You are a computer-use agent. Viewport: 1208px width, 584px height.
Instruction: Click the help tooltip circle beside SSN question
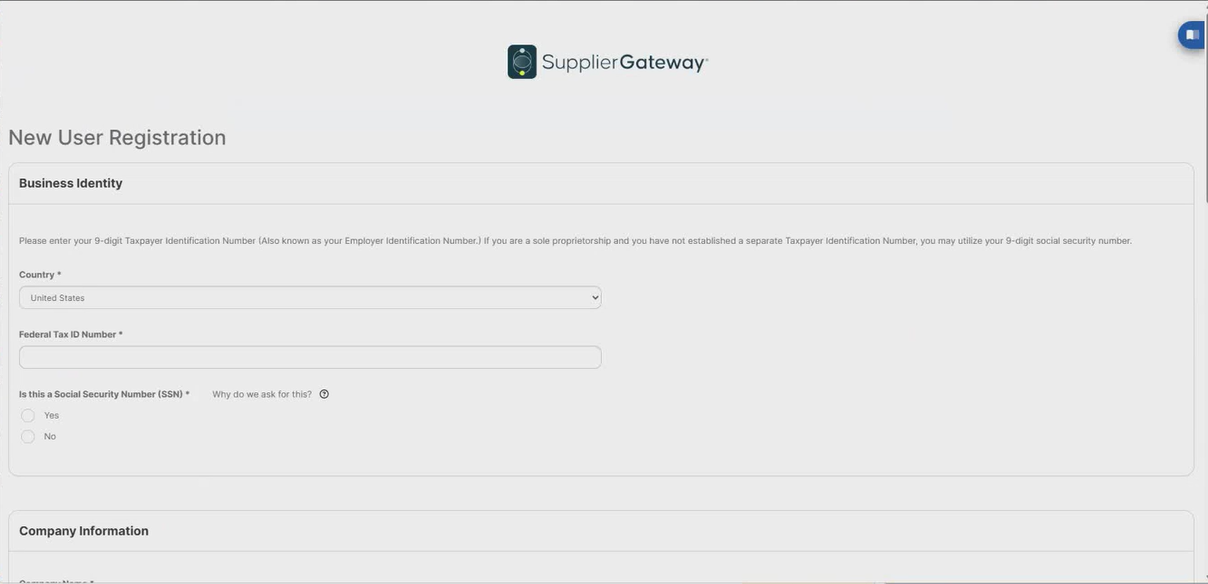[x=323, y=394]
